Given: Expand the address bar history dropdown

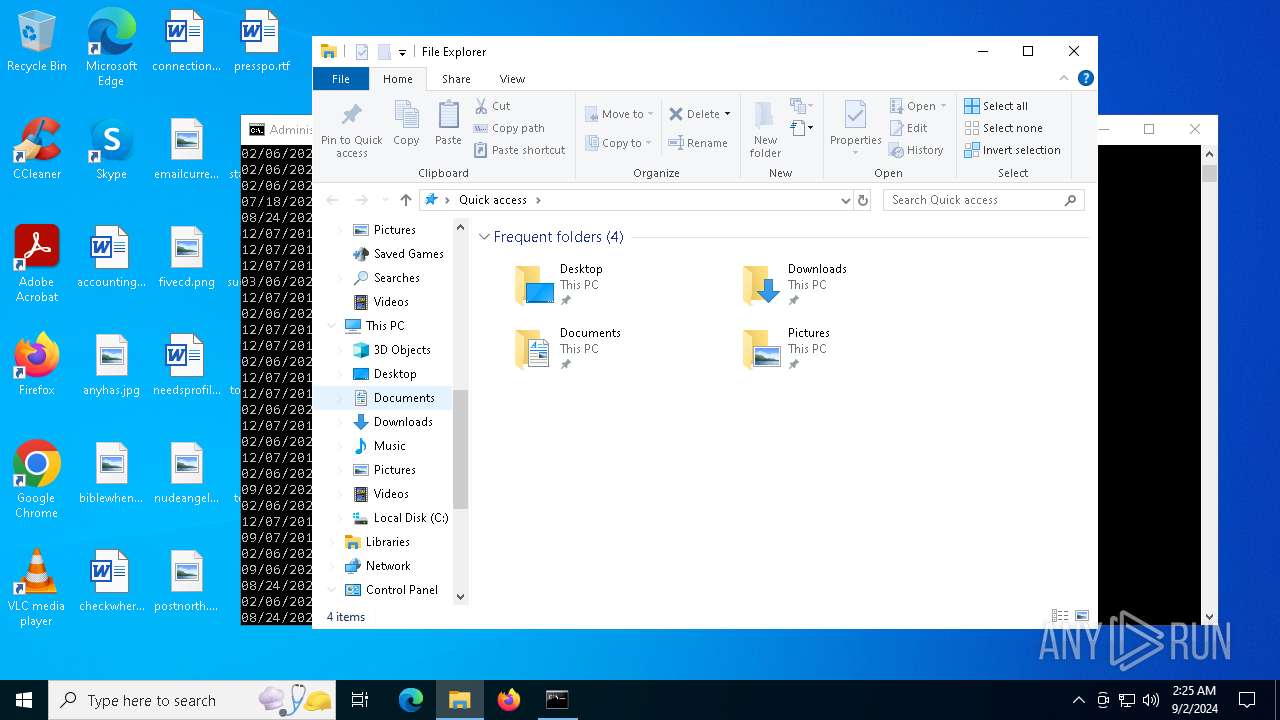Looking at the screenshot, I should (x=845, y=200).
